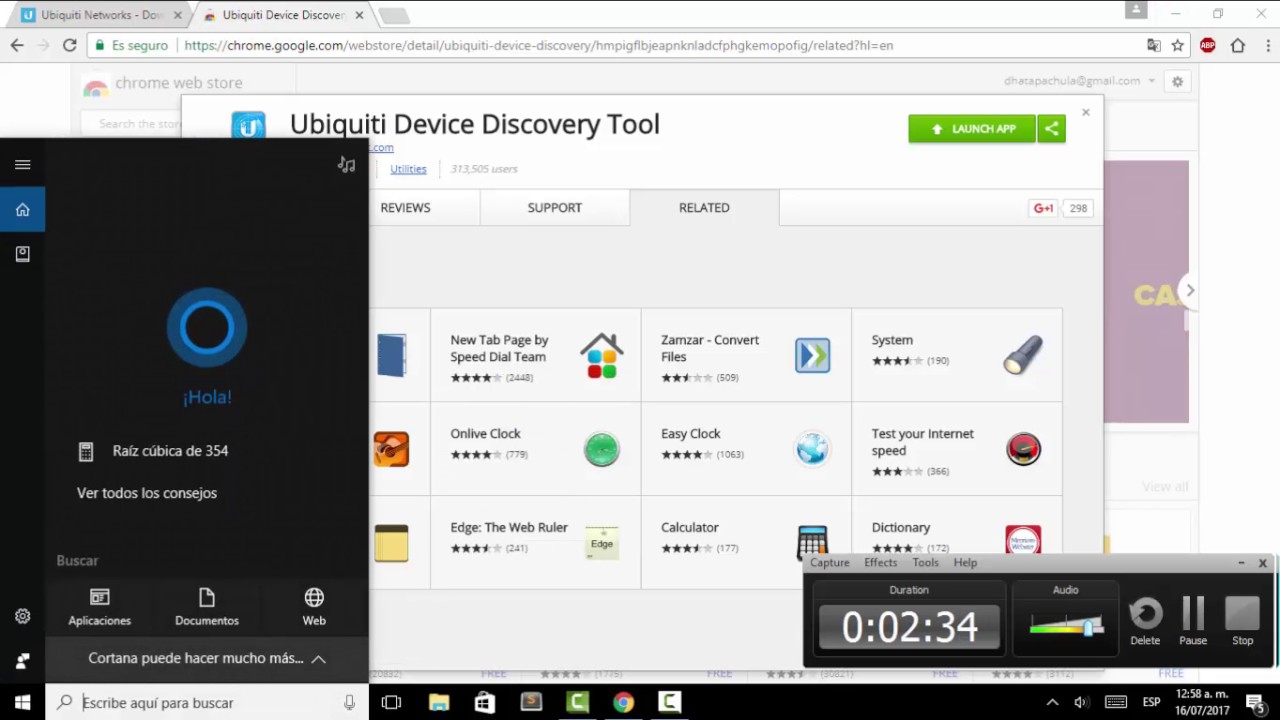The height and width of the screenshot is (720, 1280).
Task: Open Microsoft Store from taskbar
Action: [x=485, y=703]
